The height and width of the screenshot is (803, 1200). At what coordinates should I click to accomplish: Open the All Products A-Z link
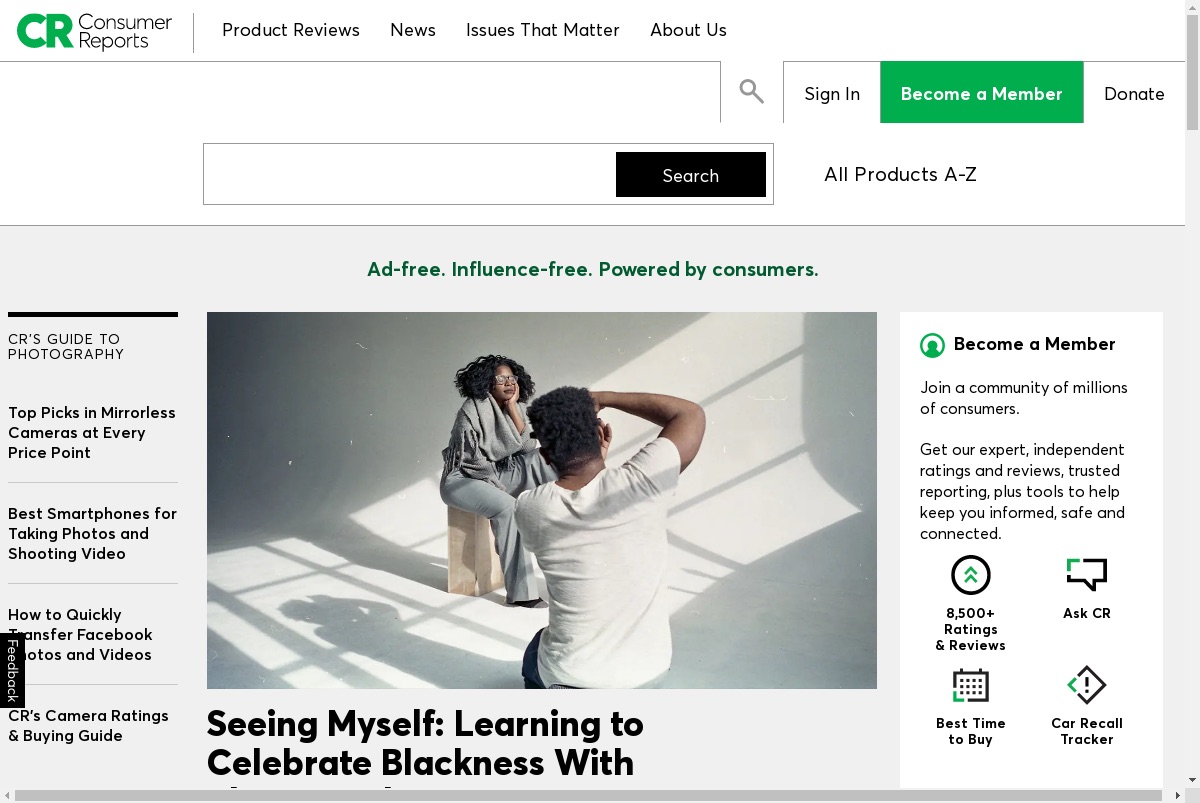(900, 174)
